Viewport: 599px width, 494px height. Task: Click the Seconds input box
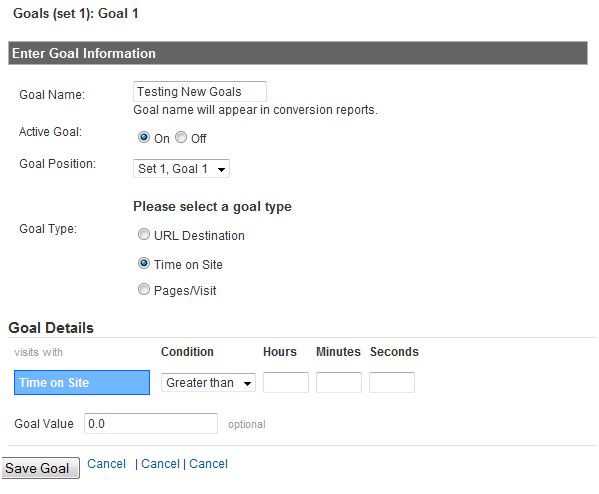click(x=392, y=382)
